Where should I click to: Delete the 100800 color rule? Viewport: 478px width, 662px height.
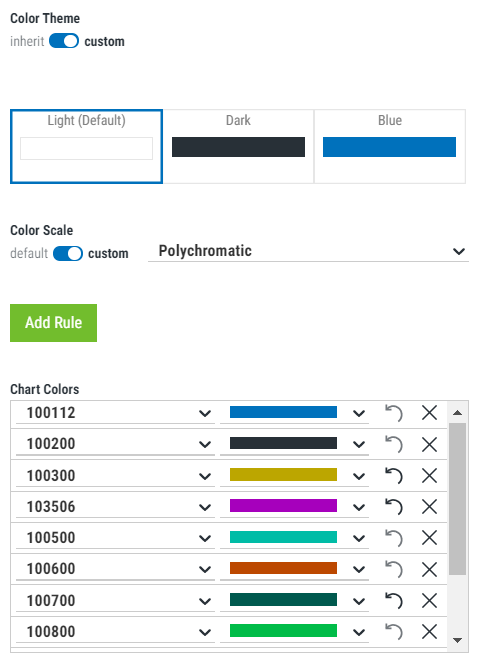coord(429,632)
